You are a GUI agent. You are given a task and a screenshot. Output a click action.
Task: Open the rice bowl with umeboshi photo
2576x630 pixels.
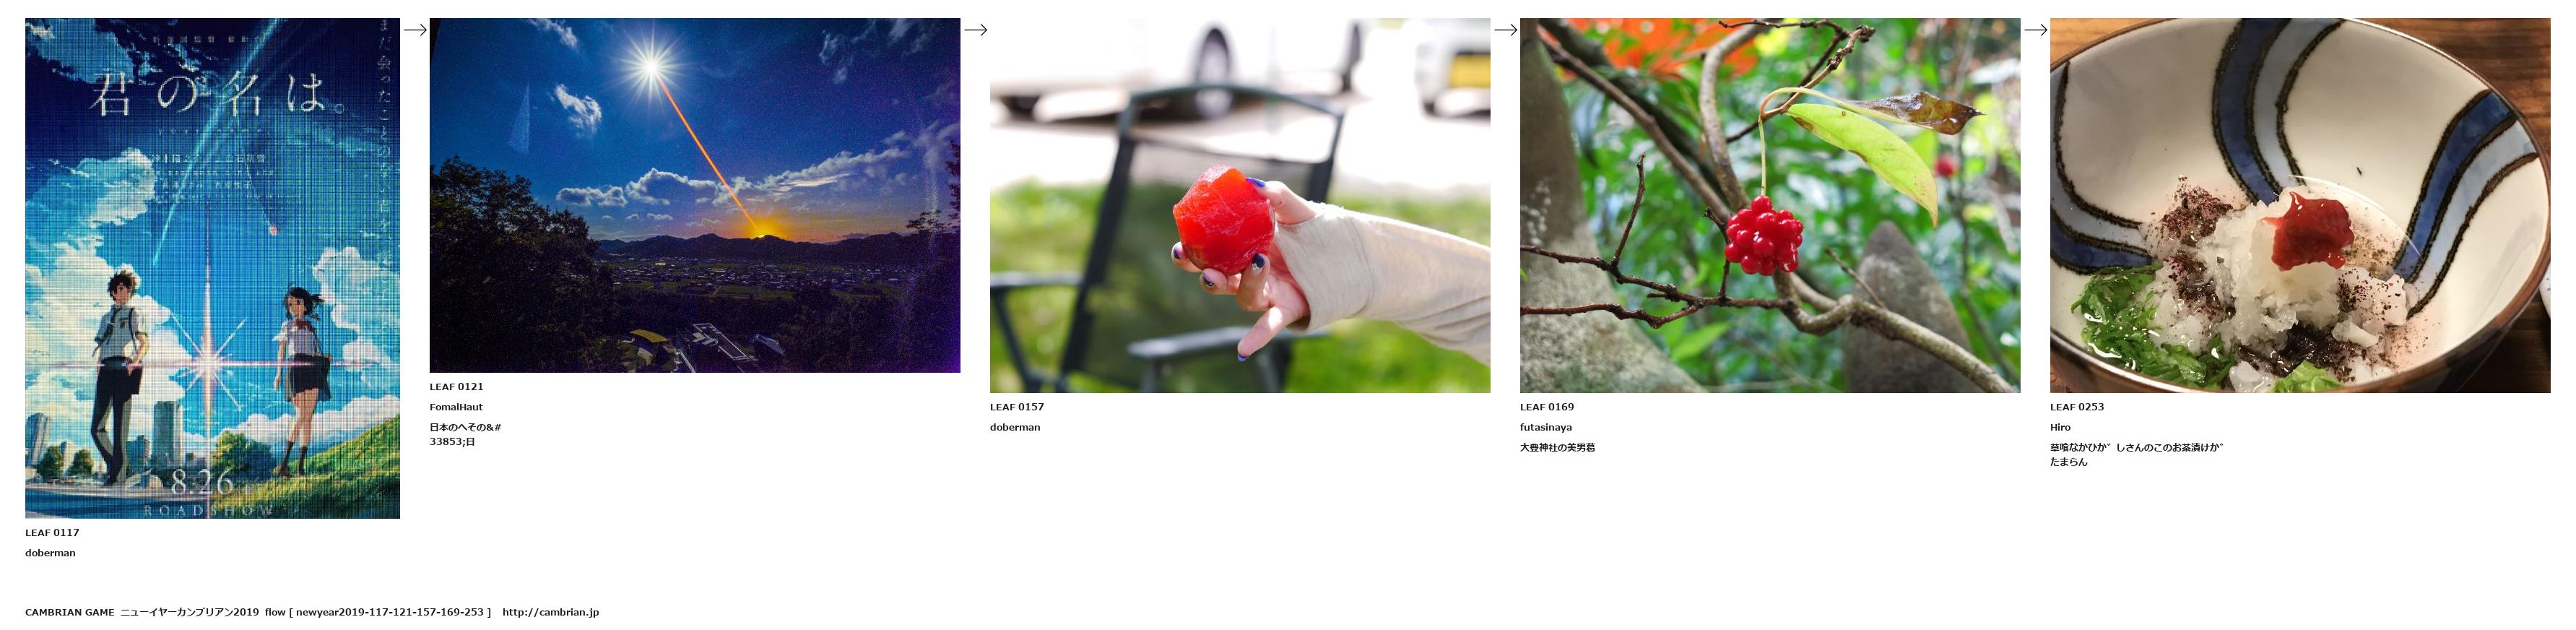click(x=2300, y=205)
